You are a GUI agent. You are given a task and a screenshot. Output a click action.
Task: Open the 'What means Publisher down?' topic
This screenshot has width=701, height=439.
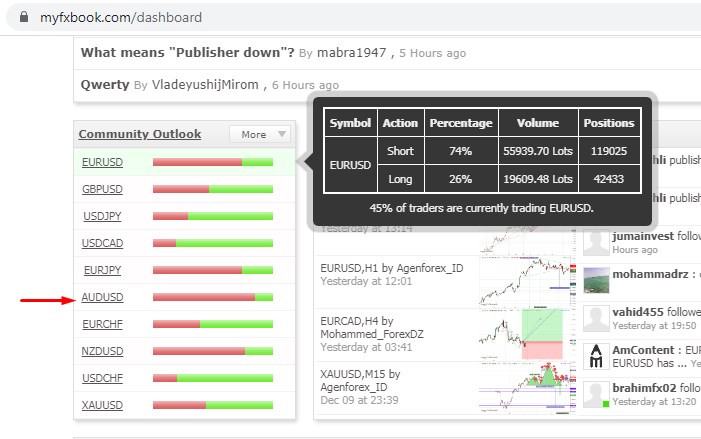(x=187, y=52)
